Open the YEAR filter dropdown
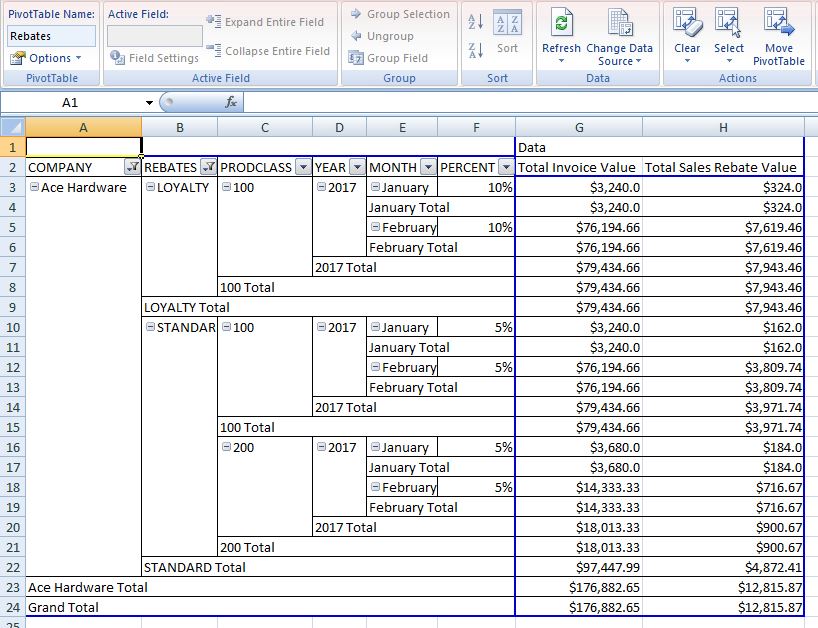 (x=357, y=167)
